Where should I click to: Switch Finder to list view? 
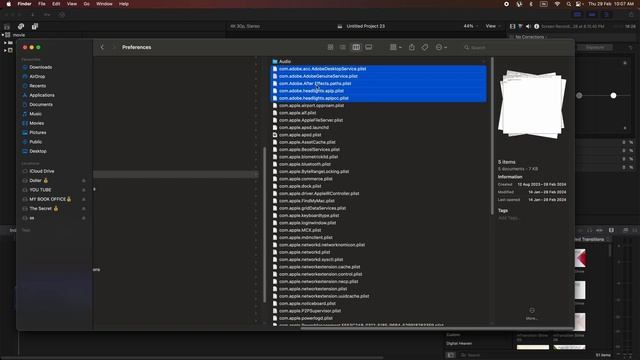(x=343, y=47)
